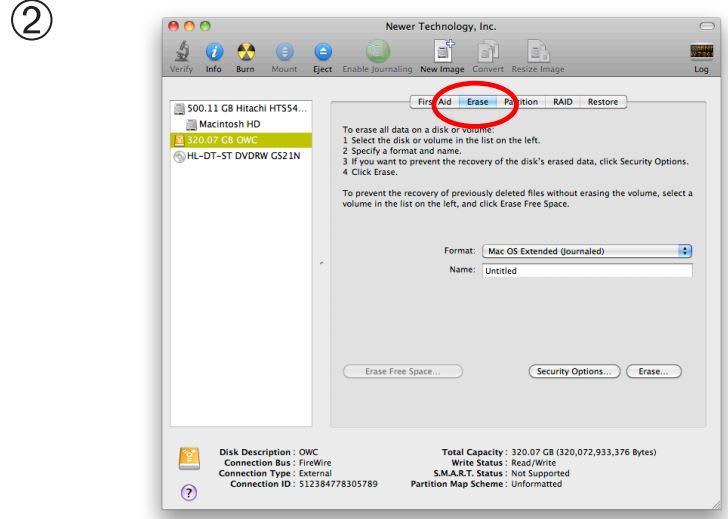Click the S.M.A.R.T. Status value Not Supported
Viewport: 728px width, 519px height.
pyautogui.click(x=540, y=473)
